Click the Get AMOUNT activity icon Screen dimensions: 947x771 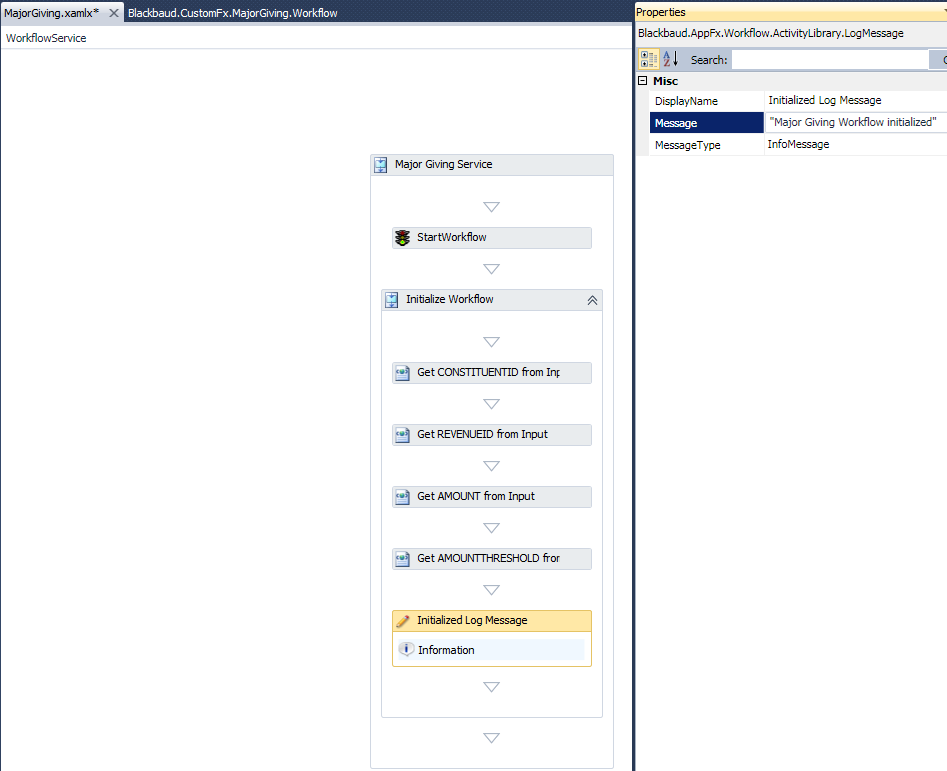coord(402,497)
